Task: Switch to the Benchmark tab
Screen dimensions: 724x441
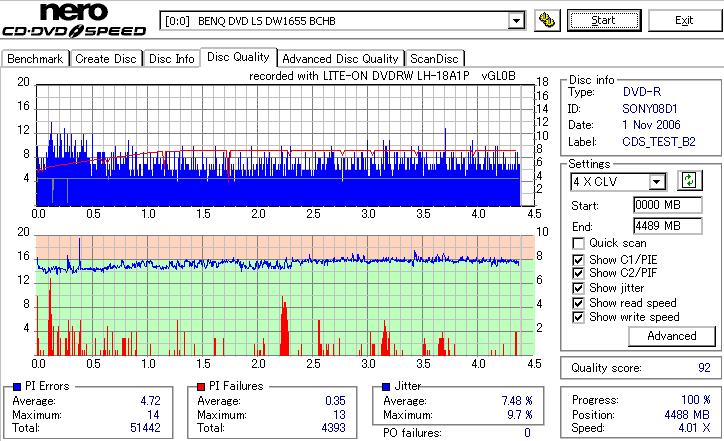Action: tap(35, 59)
